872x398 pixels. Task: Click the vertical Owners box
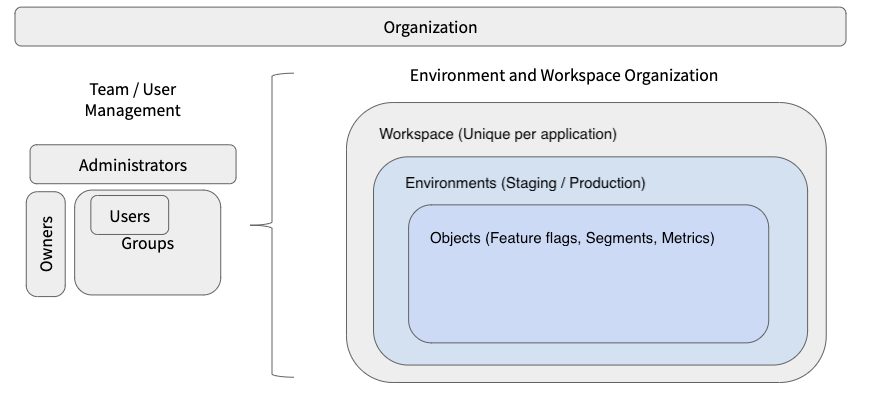46,244
